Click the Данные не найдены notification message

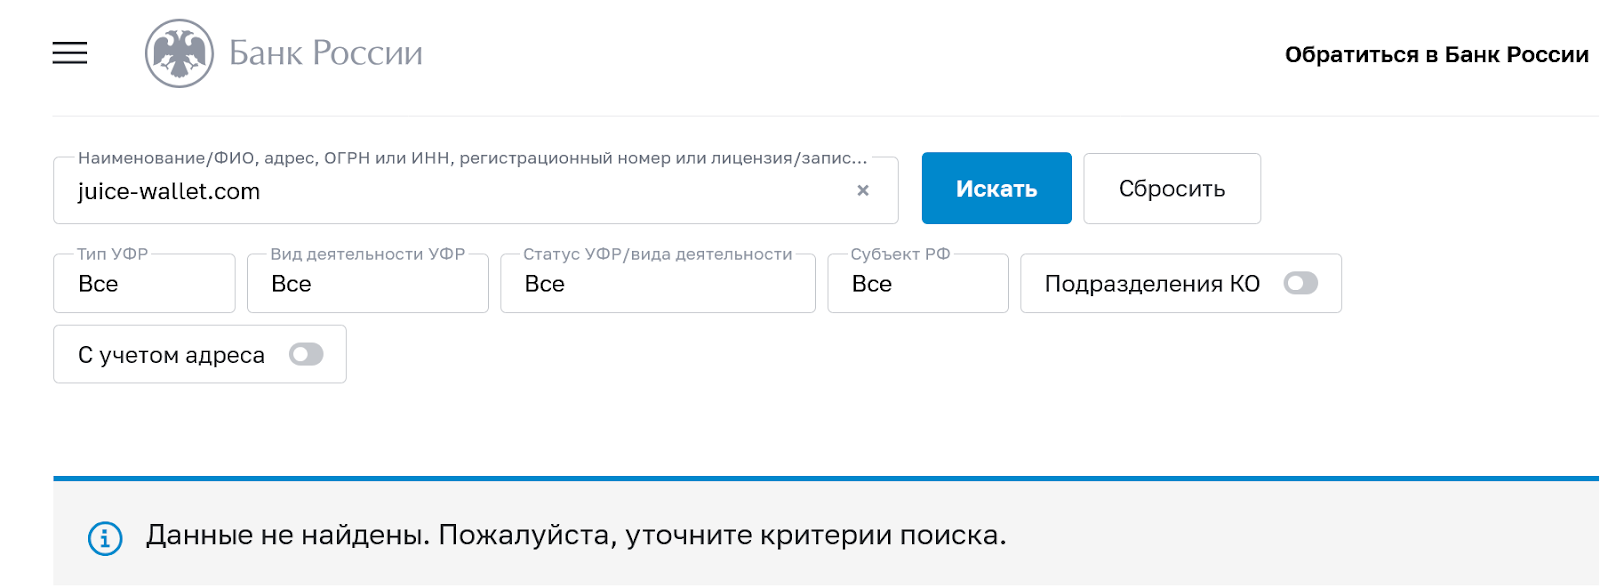574,537
